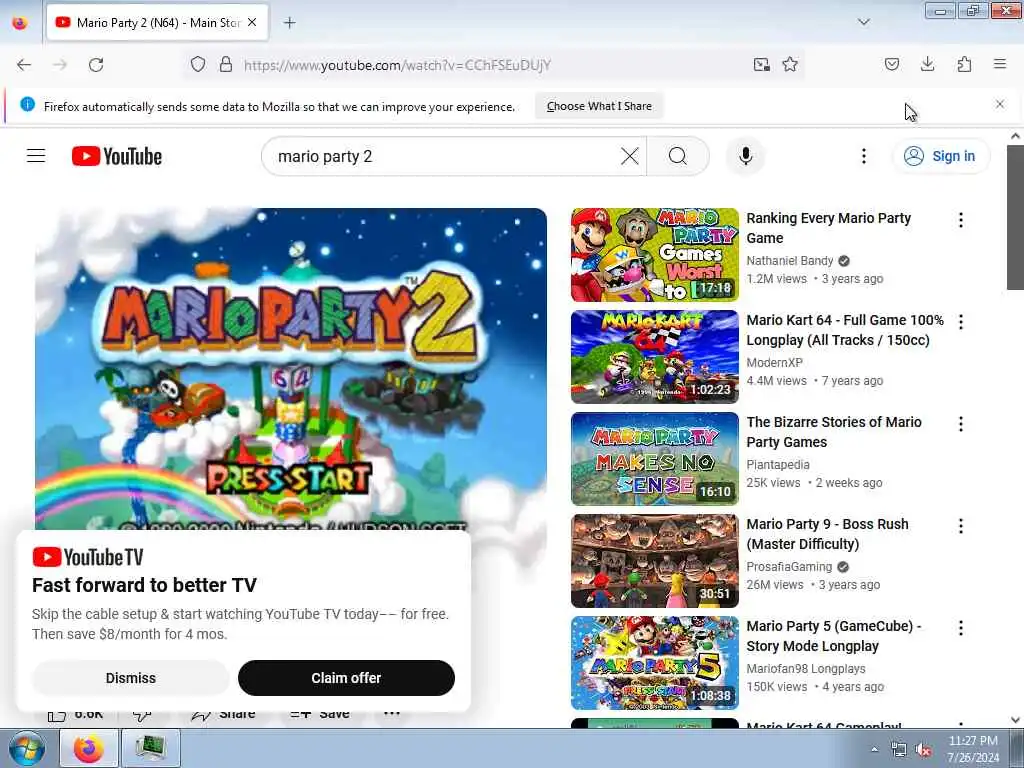Open the muted volume tray icon

pyautogui.click(x=923, y=750)
